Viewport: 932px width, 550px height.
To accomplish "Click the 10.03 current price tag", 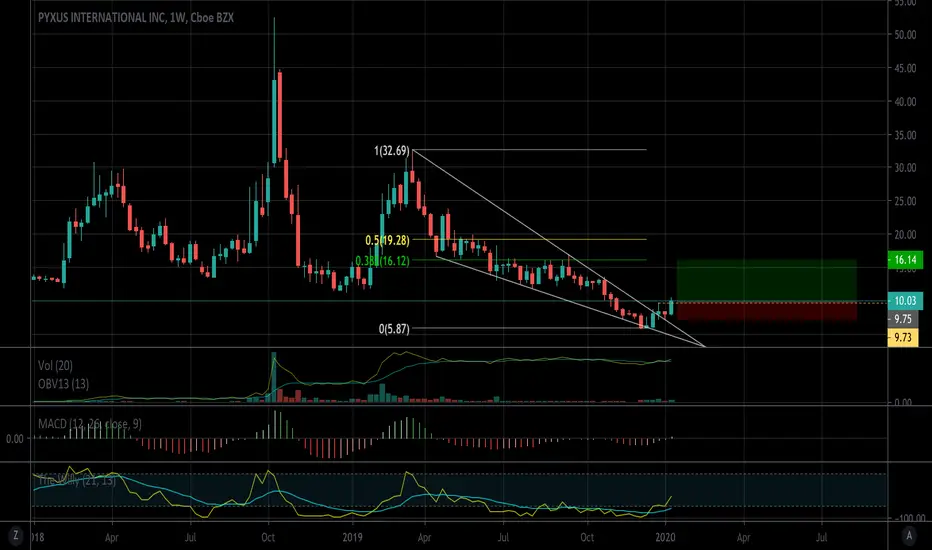I will coord(905,301).
